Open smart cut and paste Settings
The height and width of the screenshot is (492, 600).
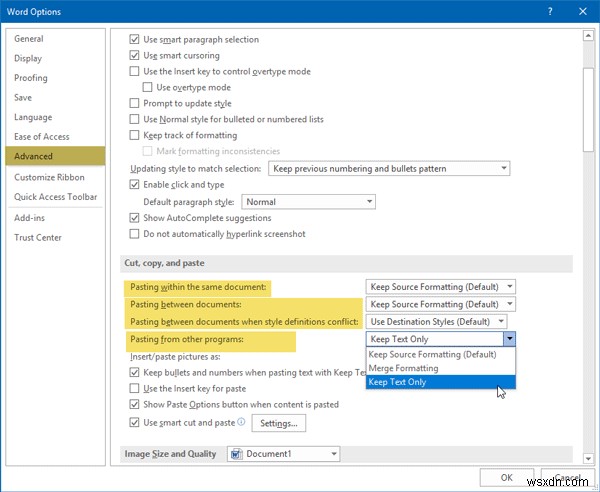pos(279,423)
